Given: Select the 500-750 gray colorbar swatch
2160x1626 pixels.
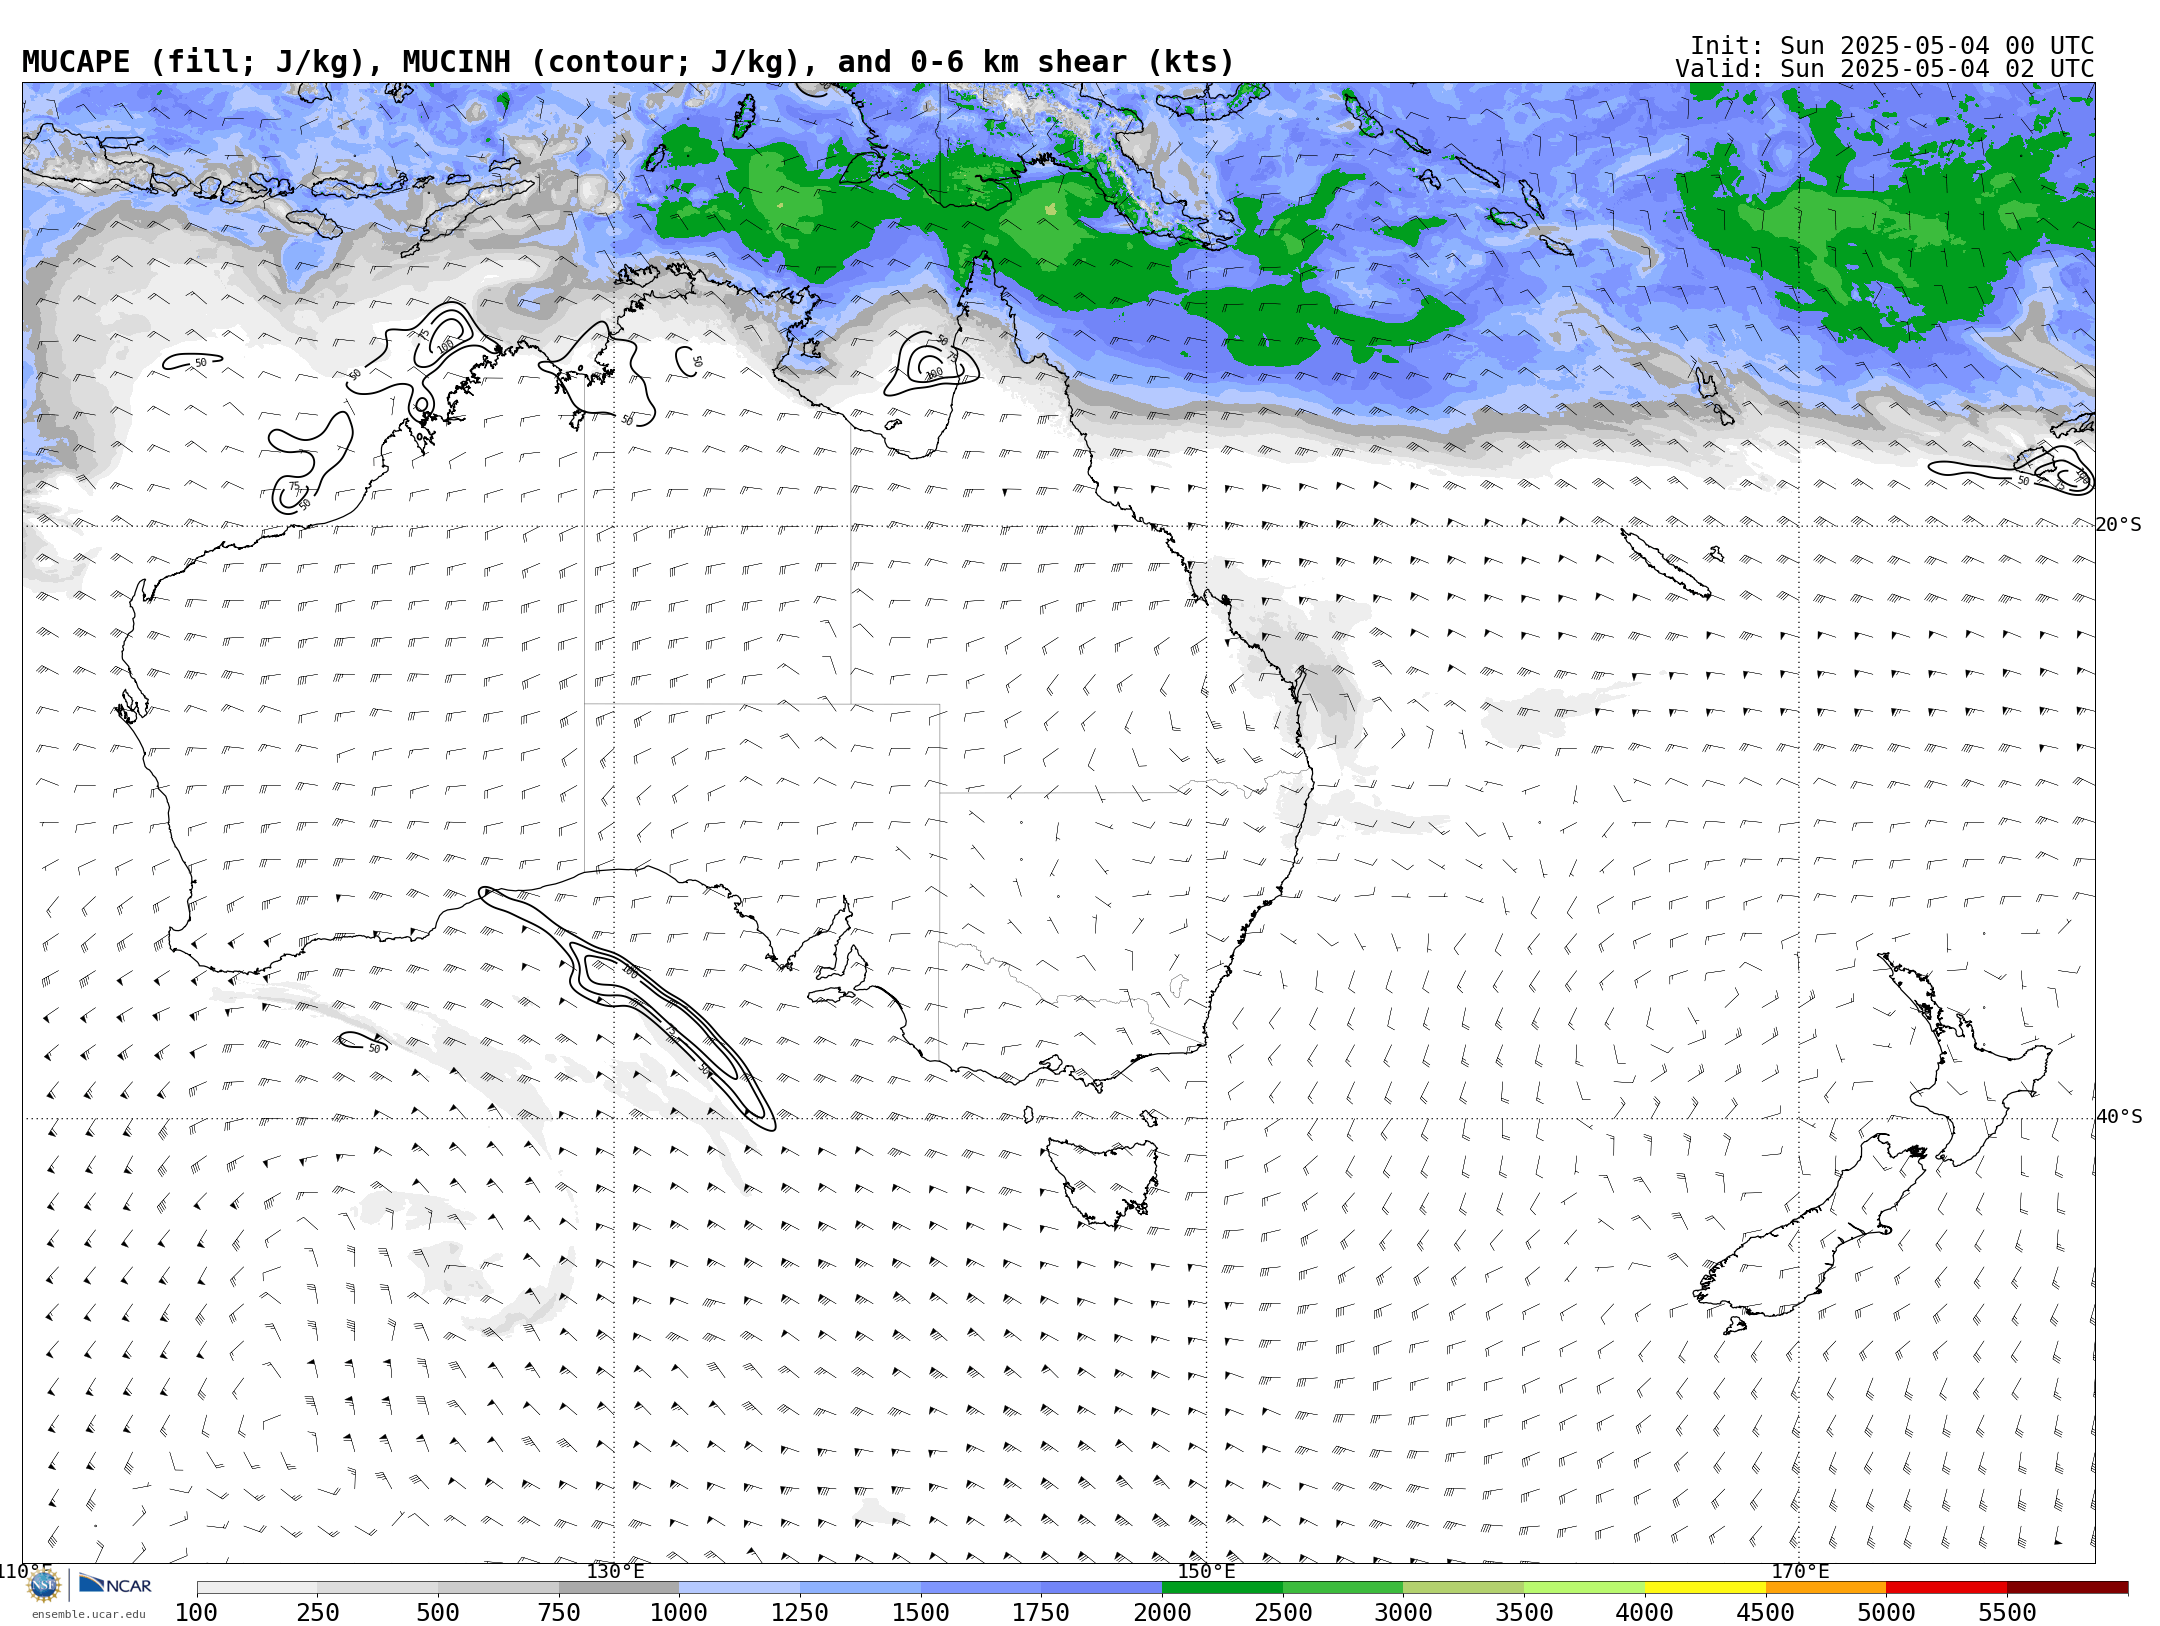Looking at the screenshot, I should coord(498,1588).
